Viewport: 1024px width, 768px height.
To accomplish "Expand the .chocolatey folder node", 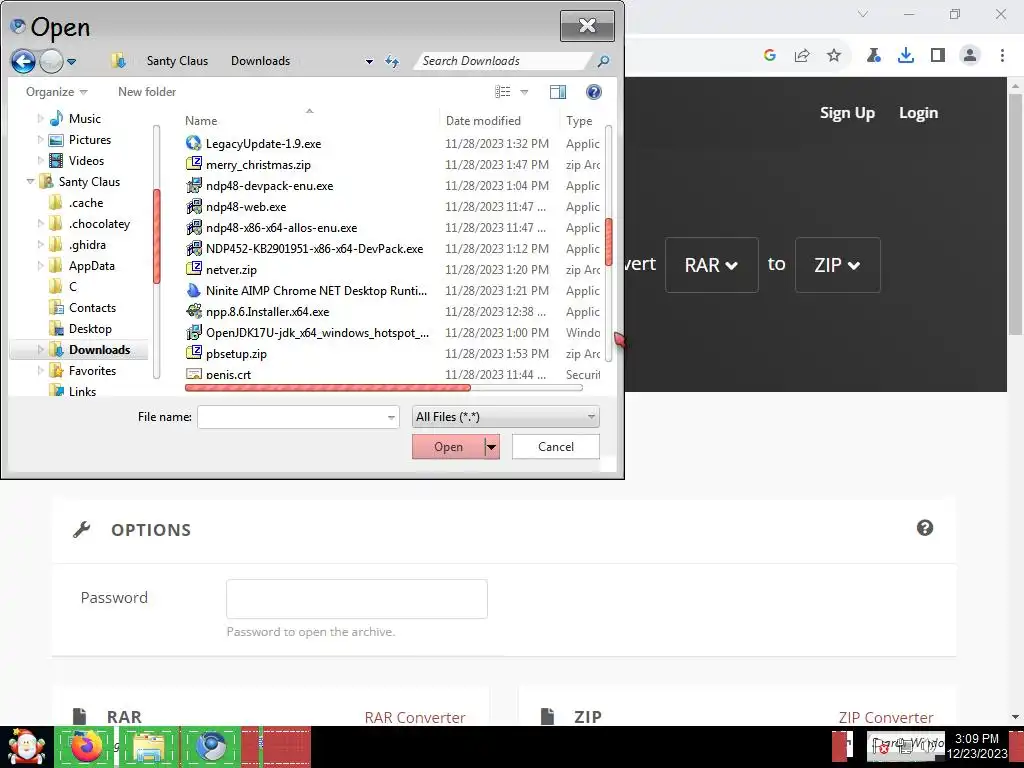I will (x=40, y=224).
